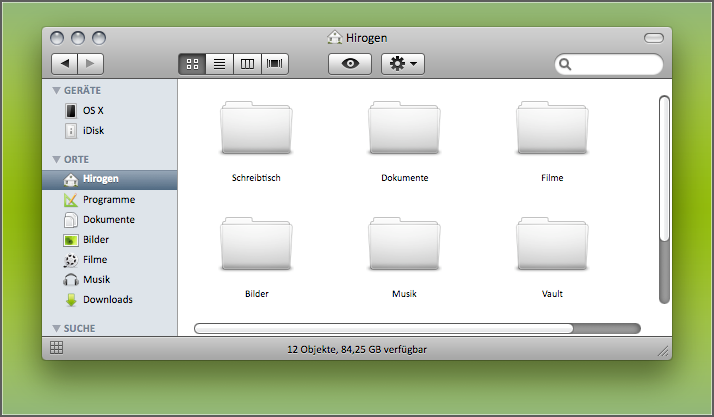Click the GERÄTE section header label
The height and width of the screenshot is (417, 714).
point(82,91)
